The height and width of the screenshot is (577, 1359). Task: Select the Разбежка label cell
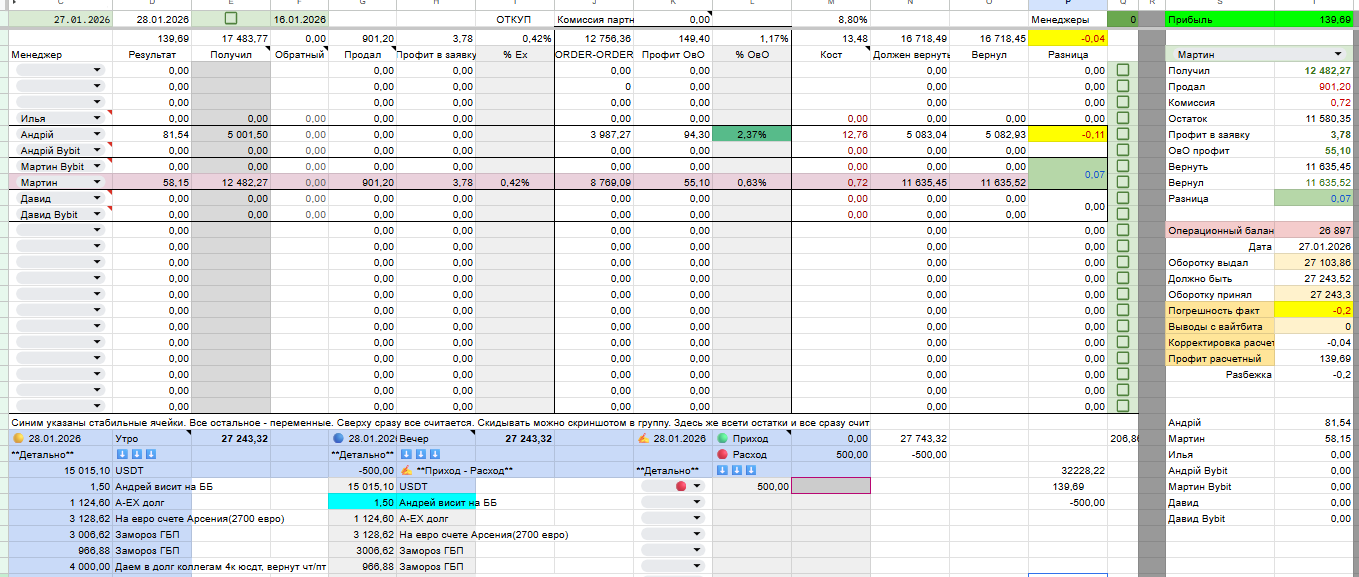1220,374
